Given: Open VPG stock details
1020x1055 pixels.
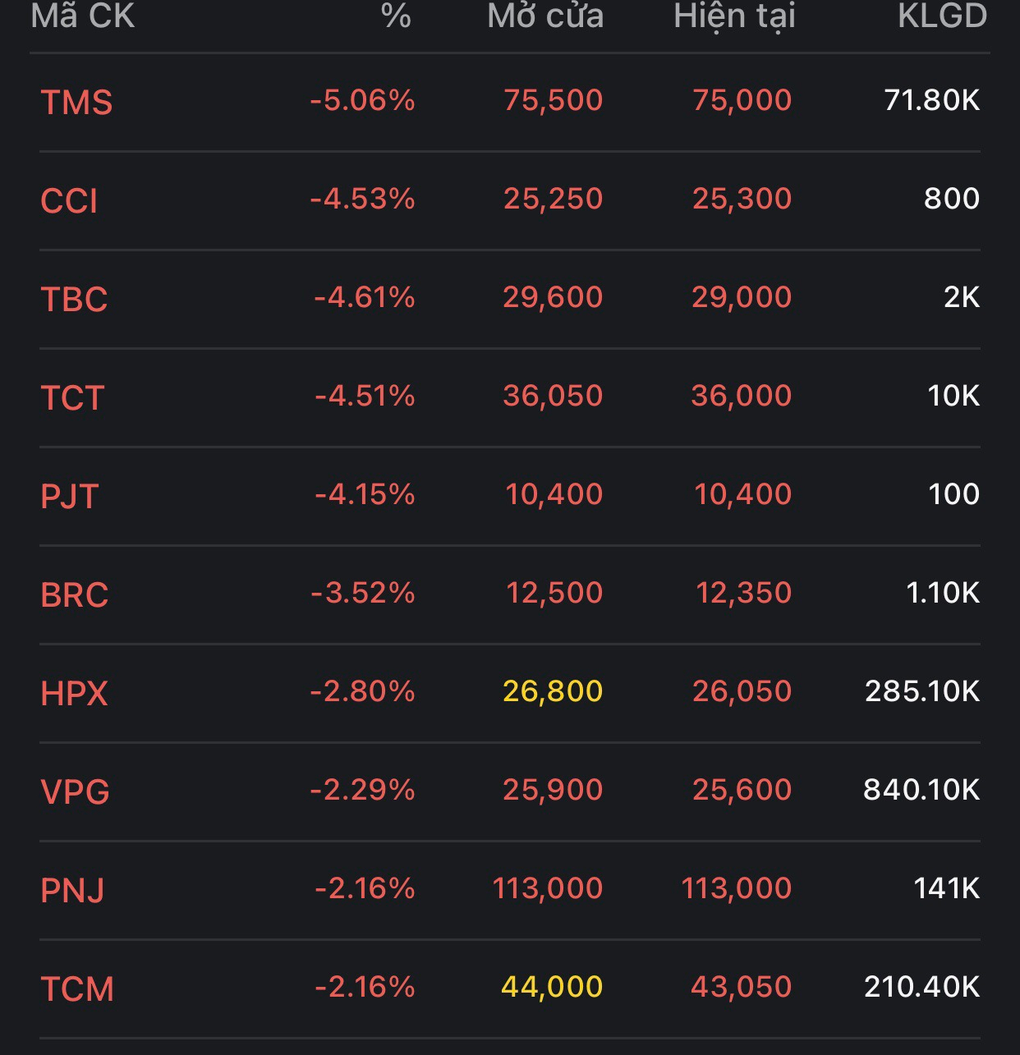Looking at the screenshot, I should tap(510, 791).
